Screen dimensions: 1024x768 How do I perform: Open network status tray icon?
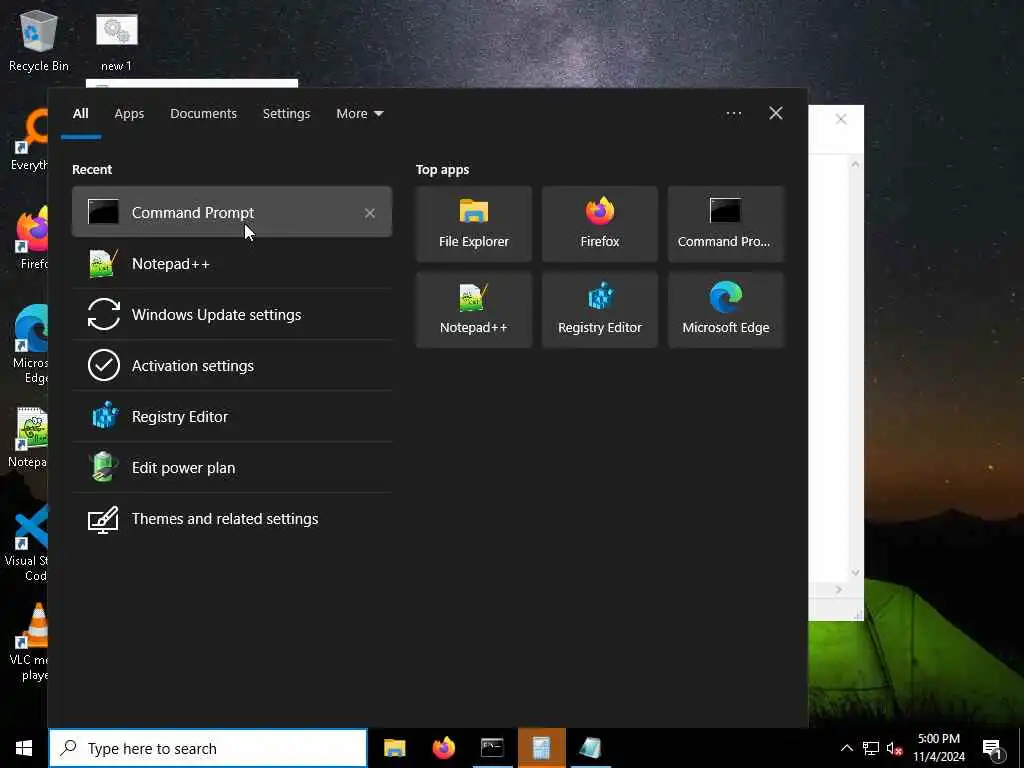pyautogui.click(x=871, y=748)
